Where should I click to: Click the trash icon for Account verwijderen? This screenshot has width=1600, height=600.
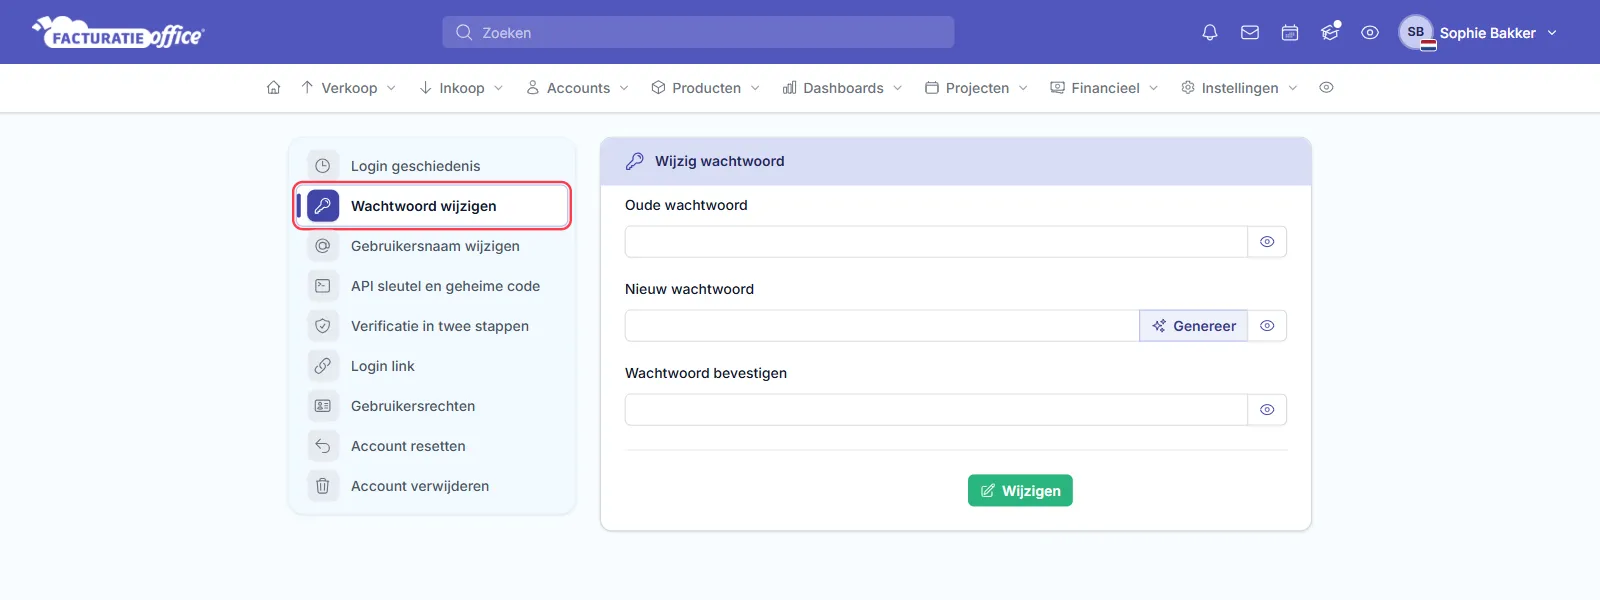pyautogui.click(x=323, y=486)
